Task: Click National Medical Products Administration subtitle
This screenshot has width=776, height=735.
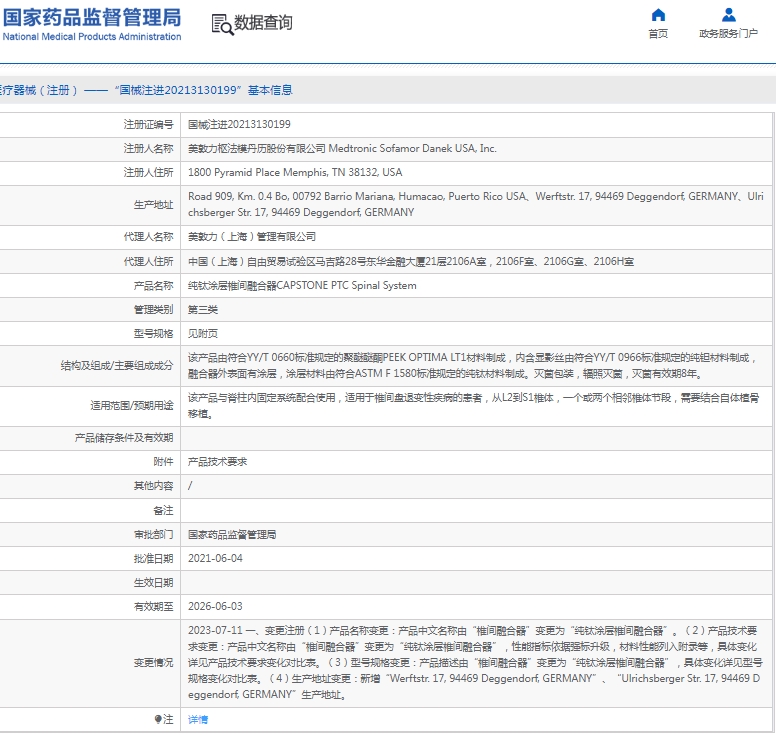Action: 92,37
